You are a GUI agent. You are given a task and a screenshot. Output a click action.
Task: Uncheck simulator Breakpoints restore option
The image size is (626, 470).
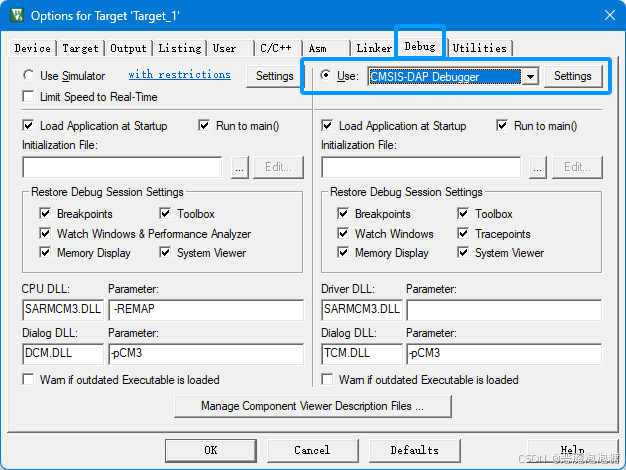pyautogui.click(x=45, y=213)
